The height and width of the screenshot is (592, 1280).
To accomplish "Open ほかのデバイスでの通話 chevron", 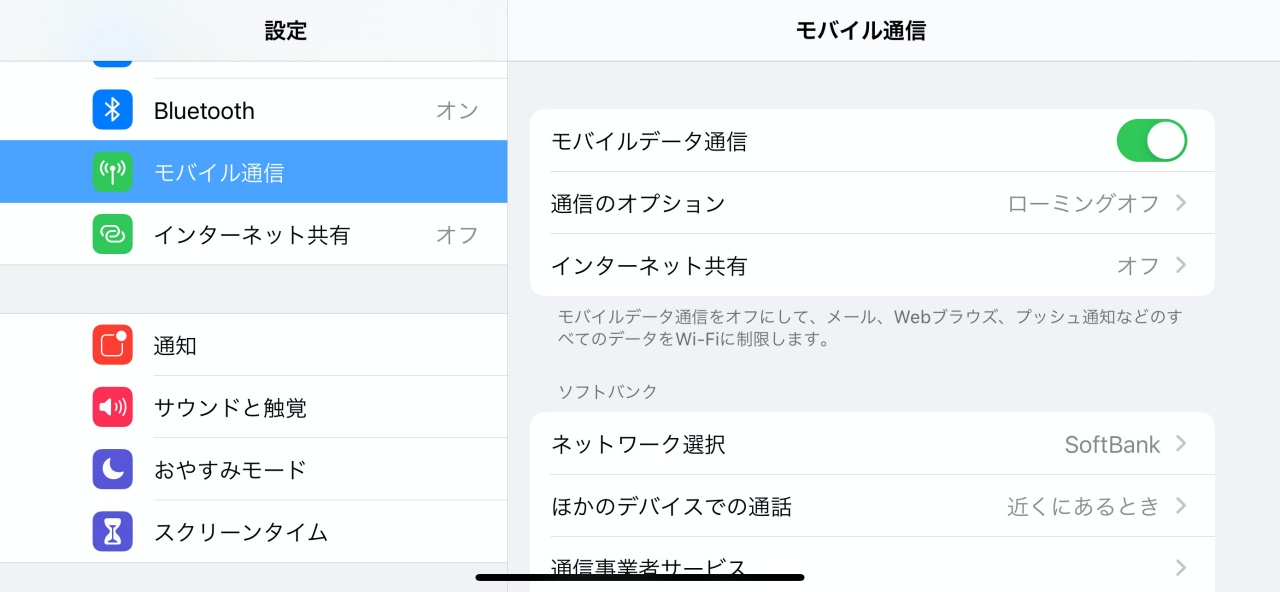I will click(1181, 506).
